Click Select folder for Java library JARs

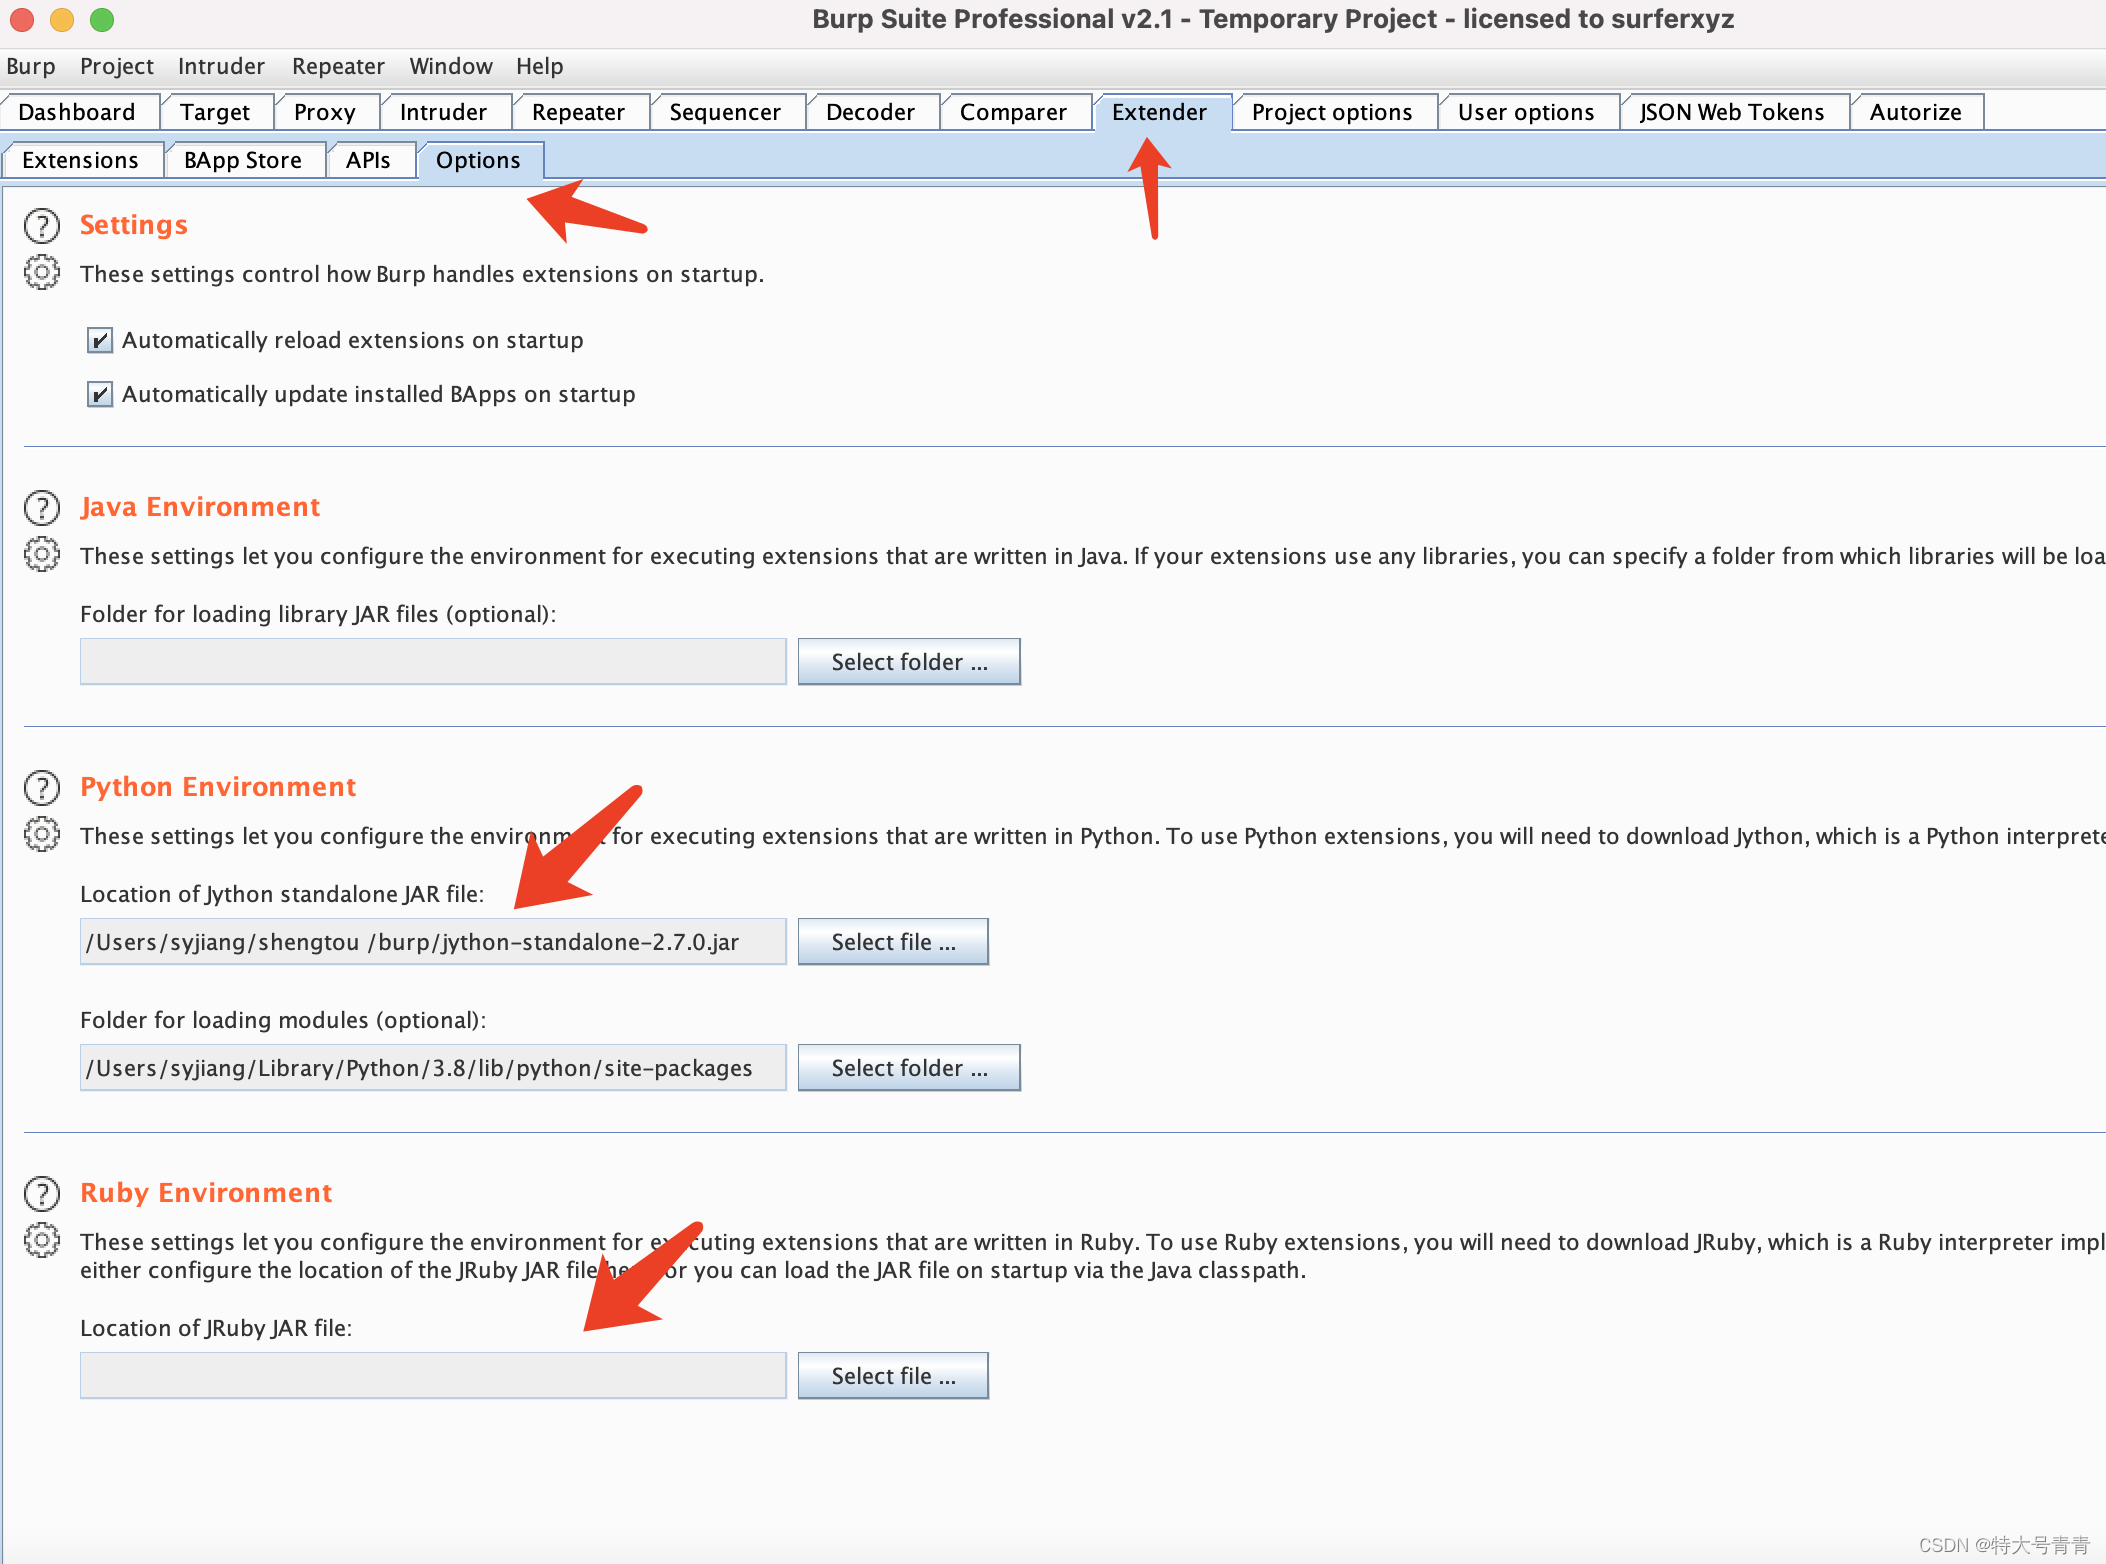click(909, 662)
